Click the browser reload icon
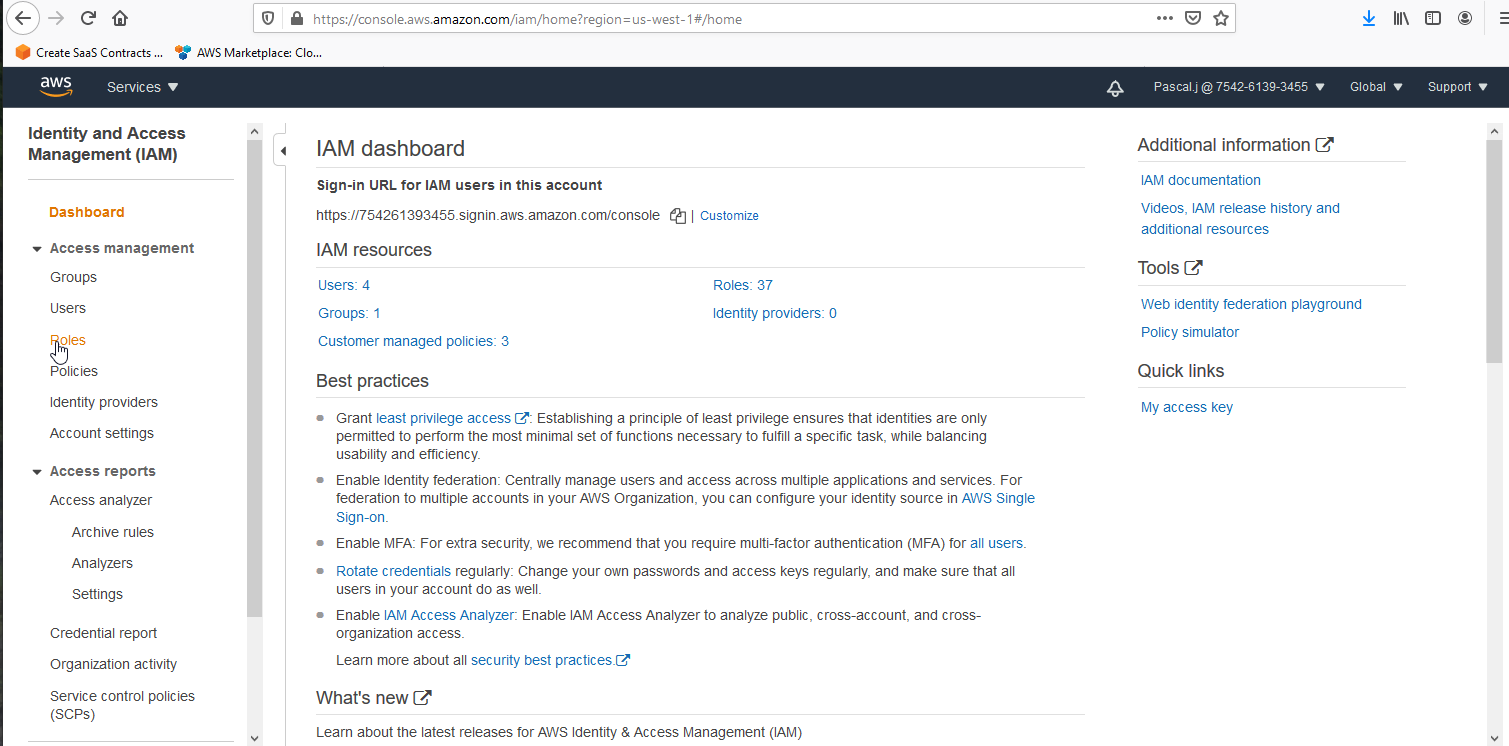1509x746 pixels. coord(87,18)
